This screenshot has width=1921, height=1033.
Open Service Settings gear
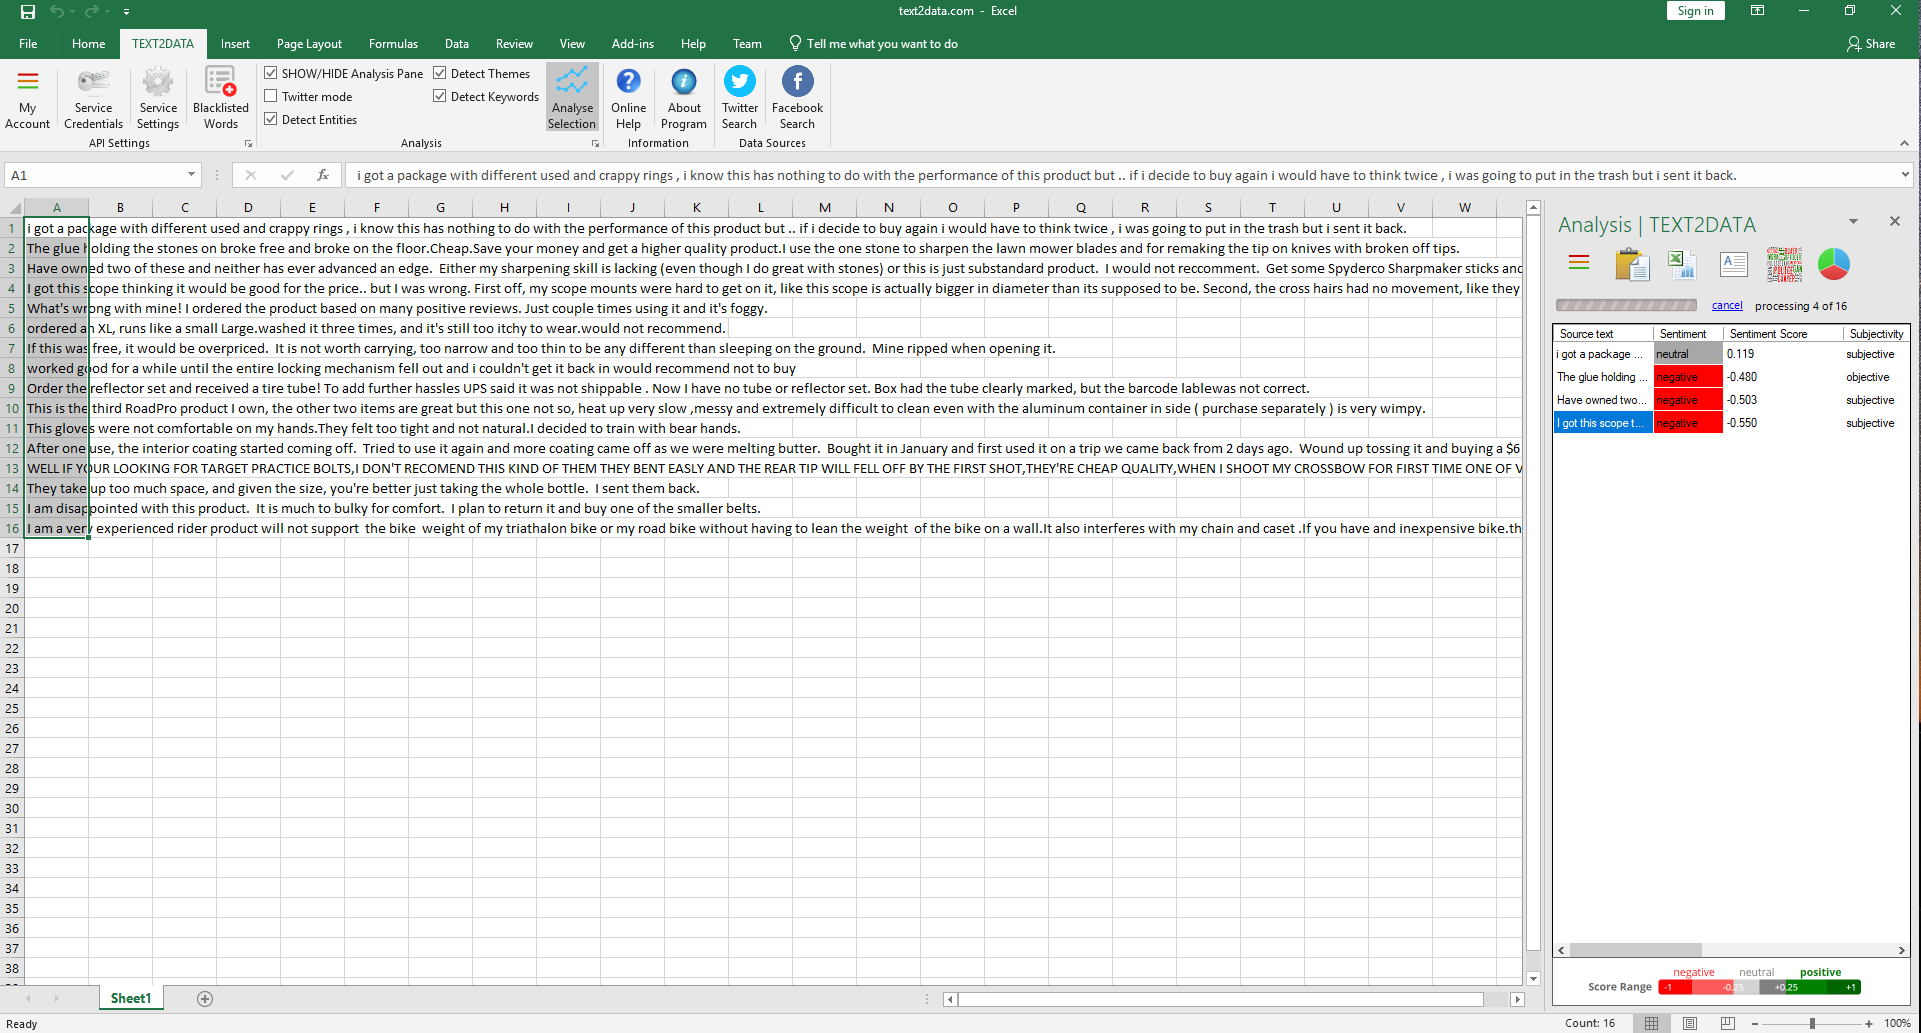pyautogui.click(x=158, y=99)
